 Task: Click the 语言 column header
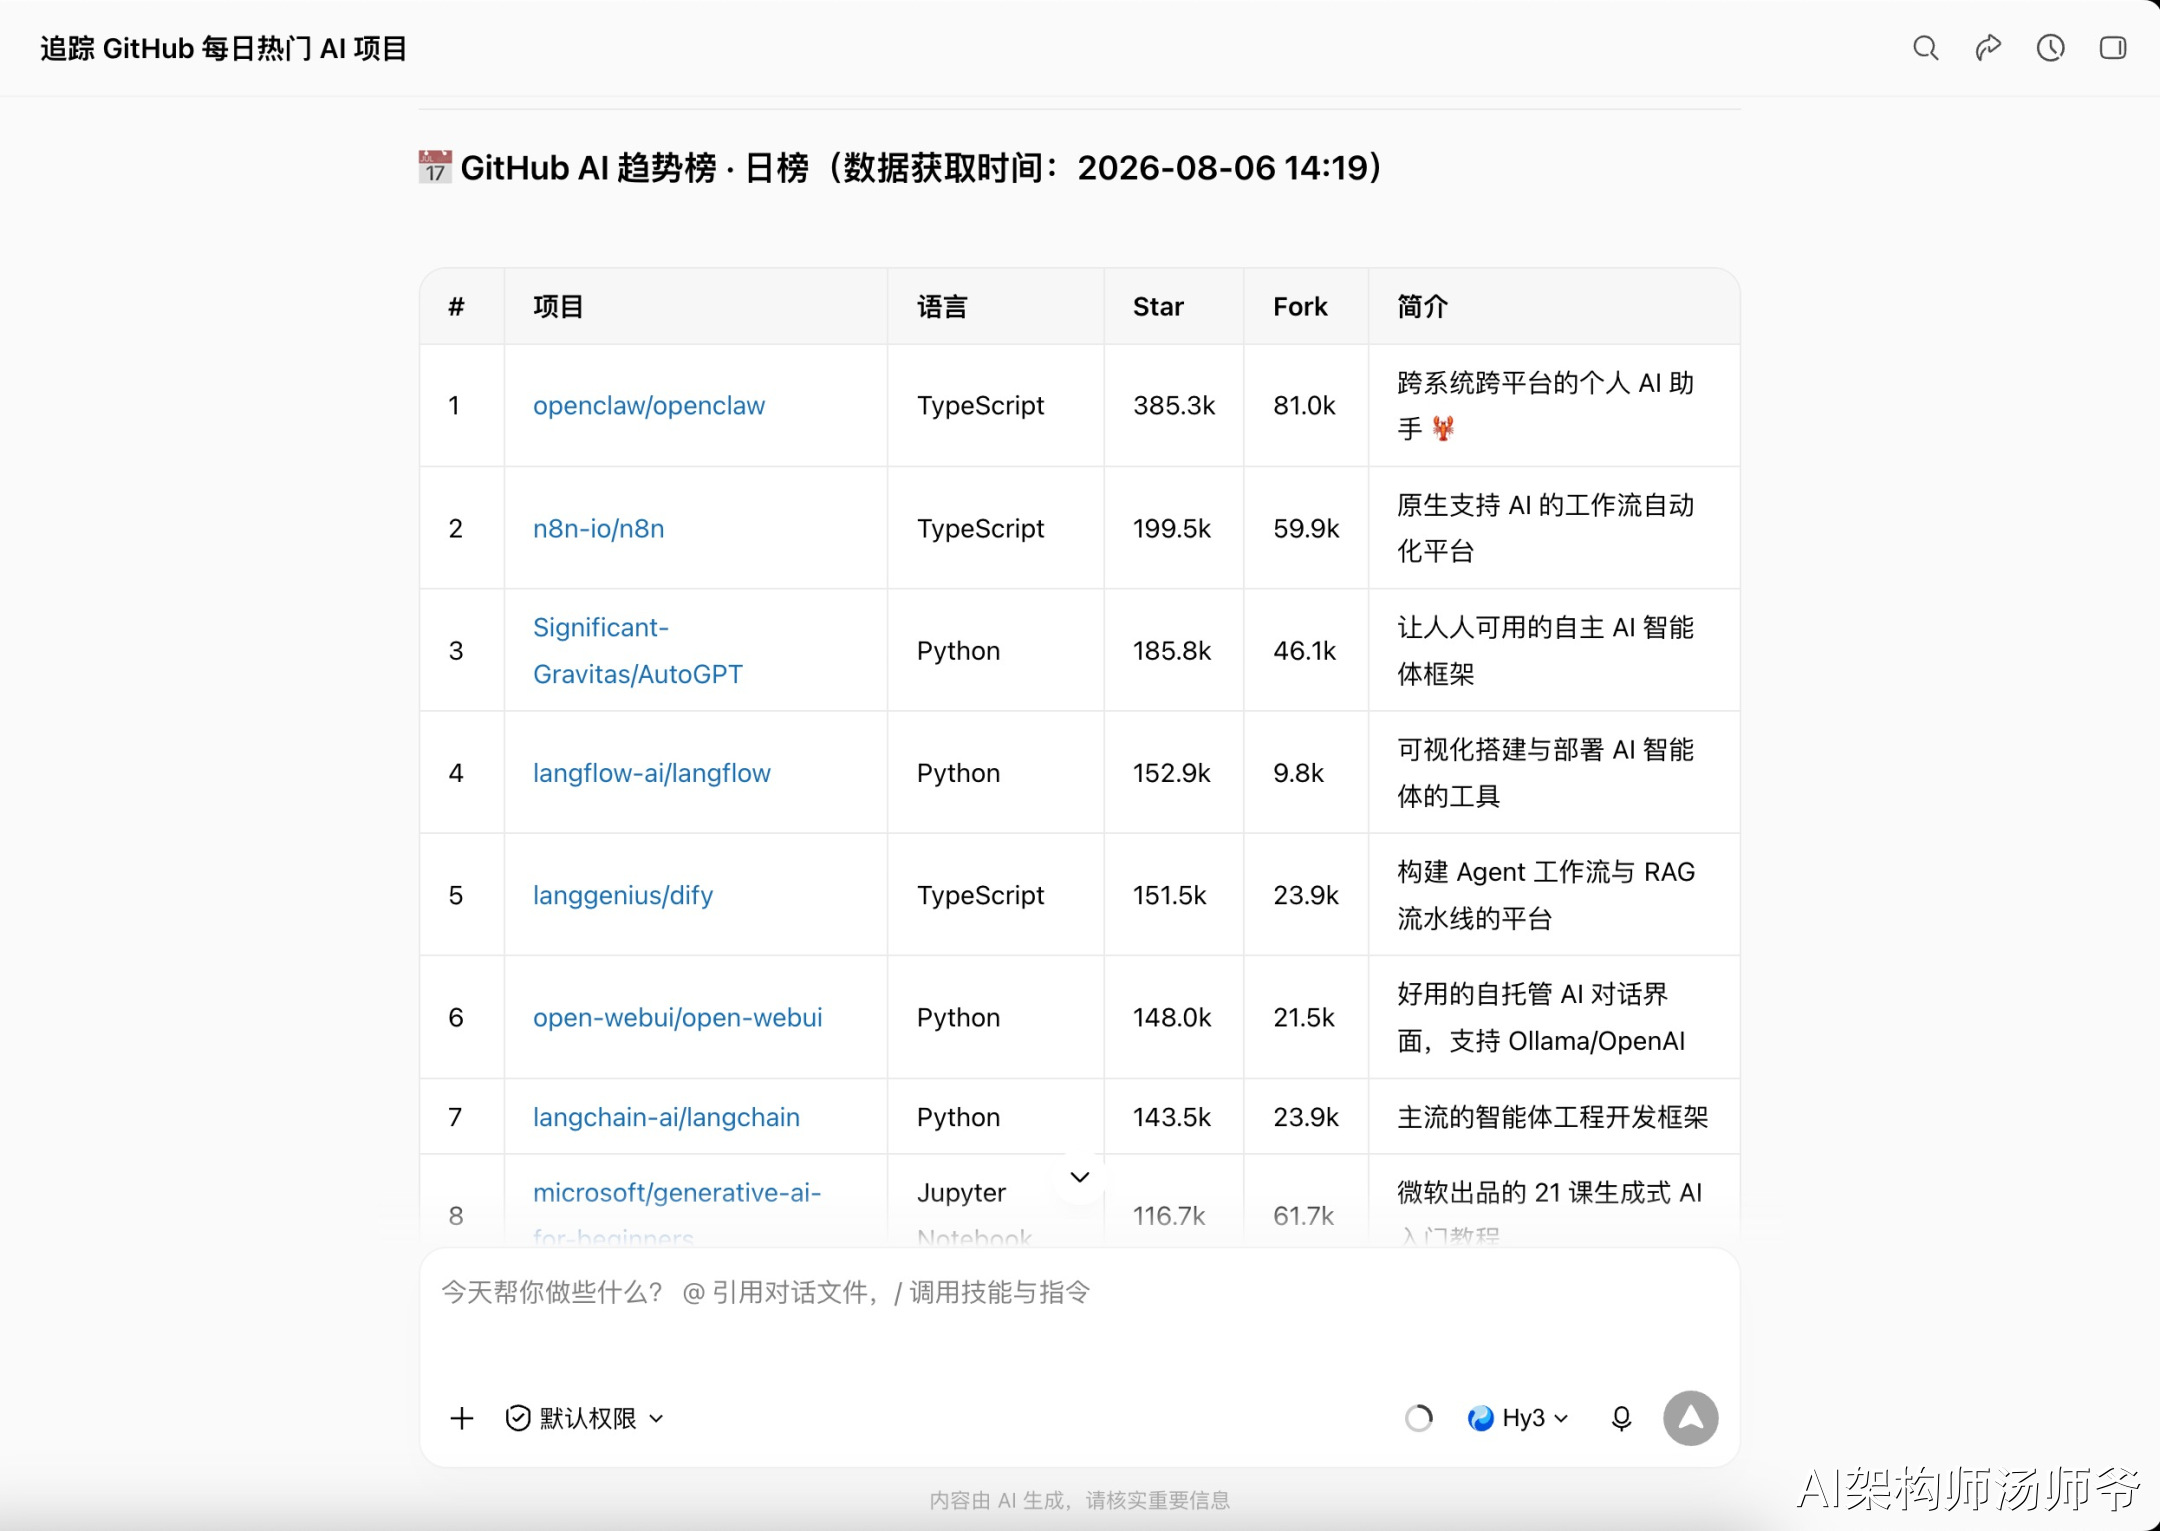pos(942,306)
